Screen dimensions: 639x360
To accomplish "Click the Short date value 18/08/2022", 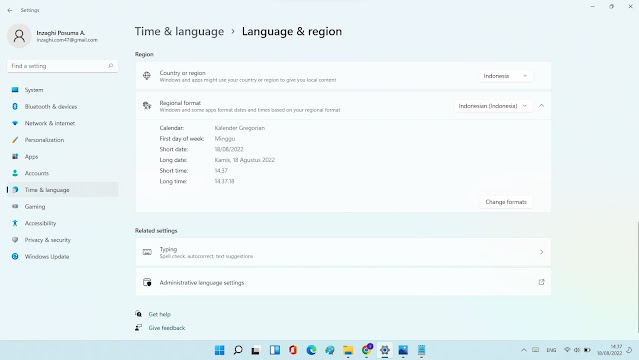I will point(229,149).
